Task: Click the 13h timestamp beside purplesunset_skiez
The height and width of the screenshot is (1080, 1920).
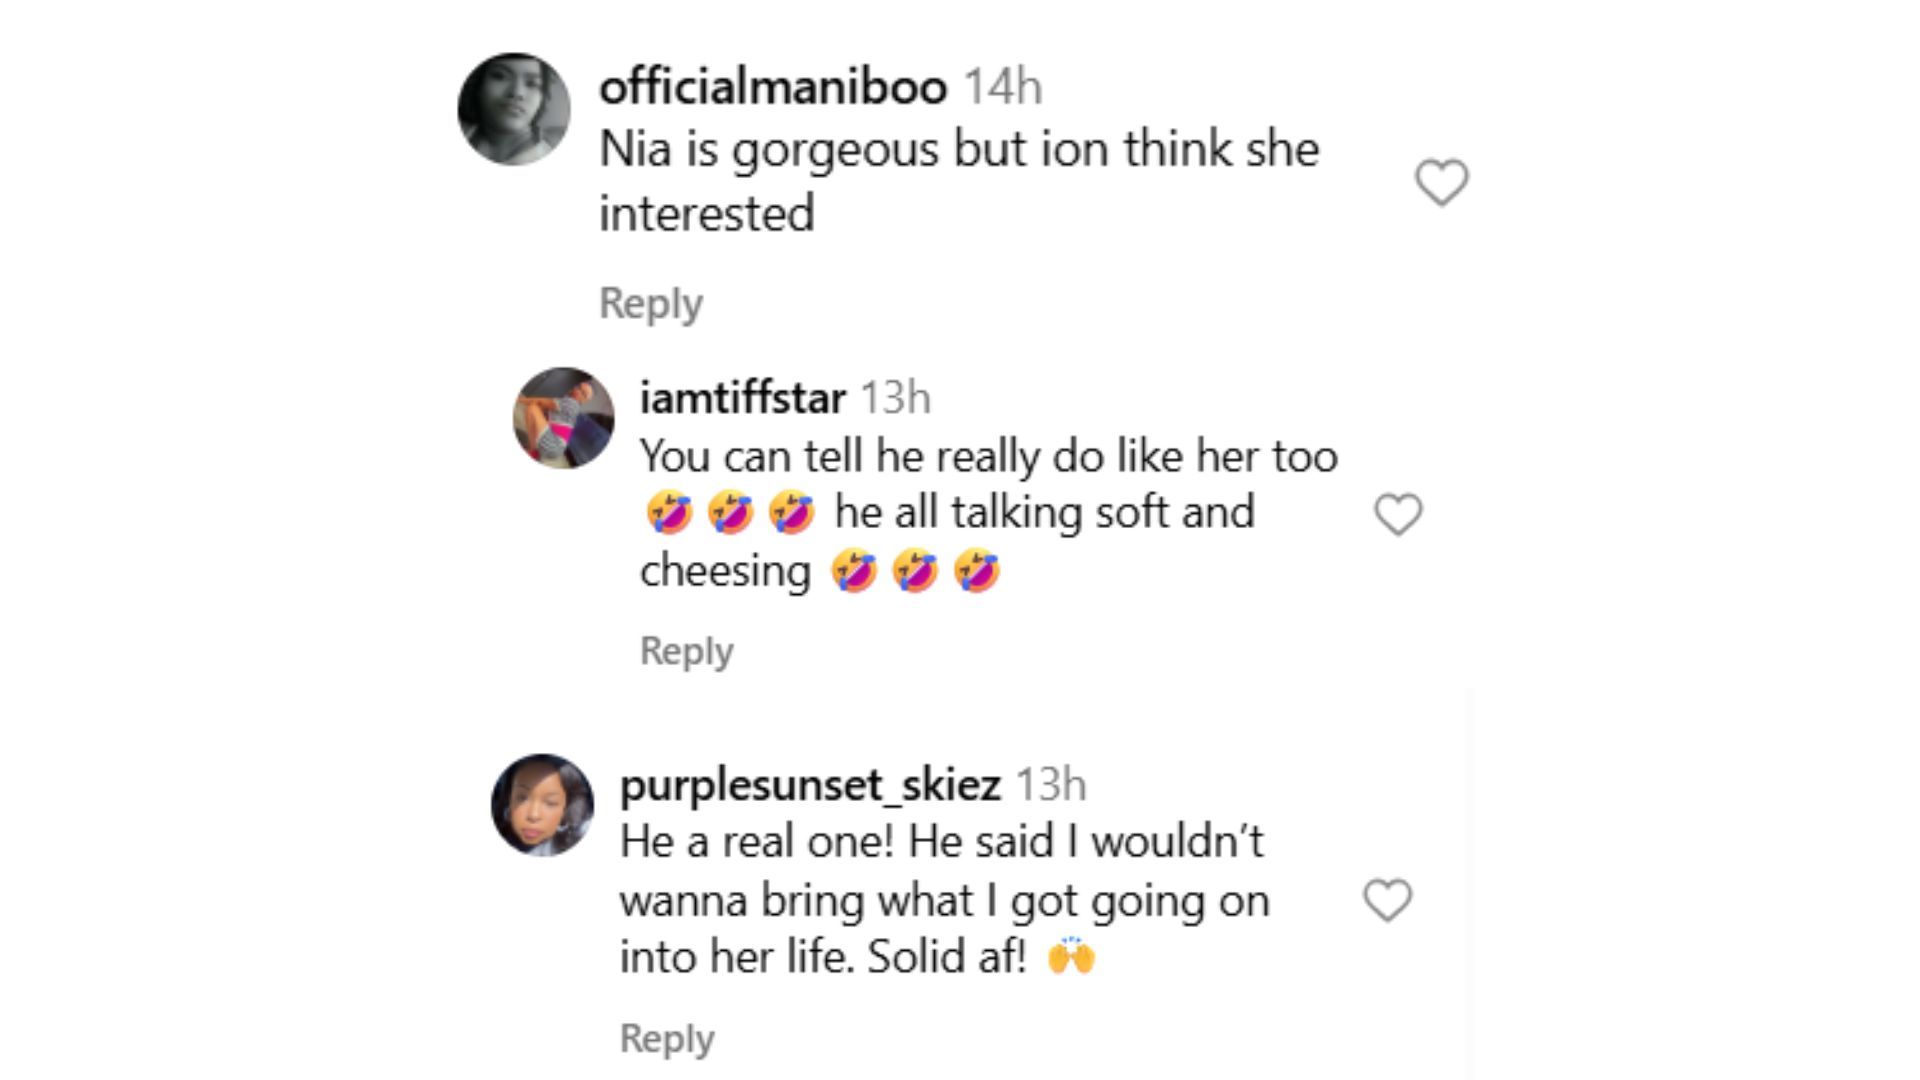Action: pos(1050,785)
